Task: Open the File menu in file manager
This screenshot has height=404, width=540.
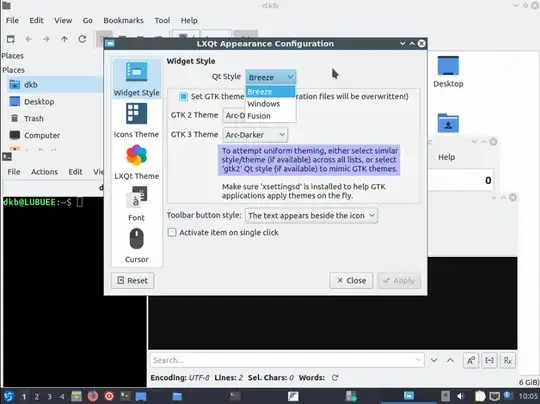Action: pos(12,20)
